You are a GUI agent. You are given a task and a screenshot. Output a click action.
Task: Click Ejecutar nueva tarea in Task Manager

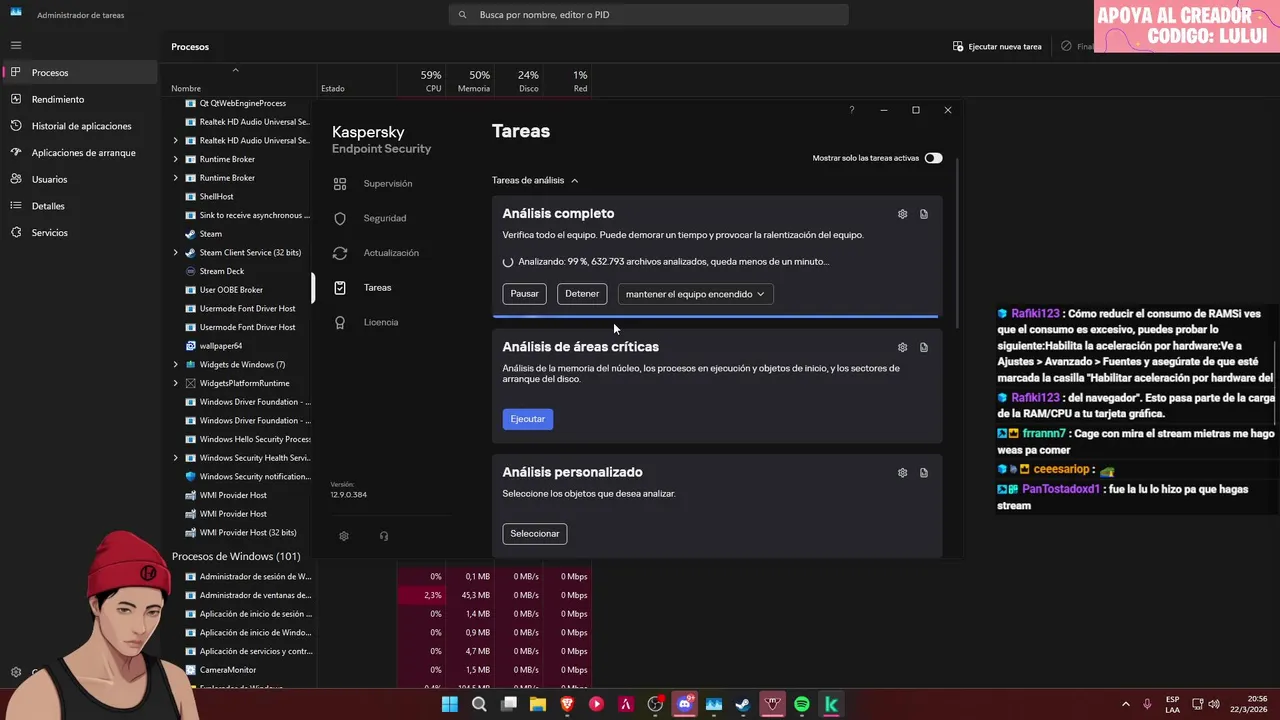coord(998,47)
